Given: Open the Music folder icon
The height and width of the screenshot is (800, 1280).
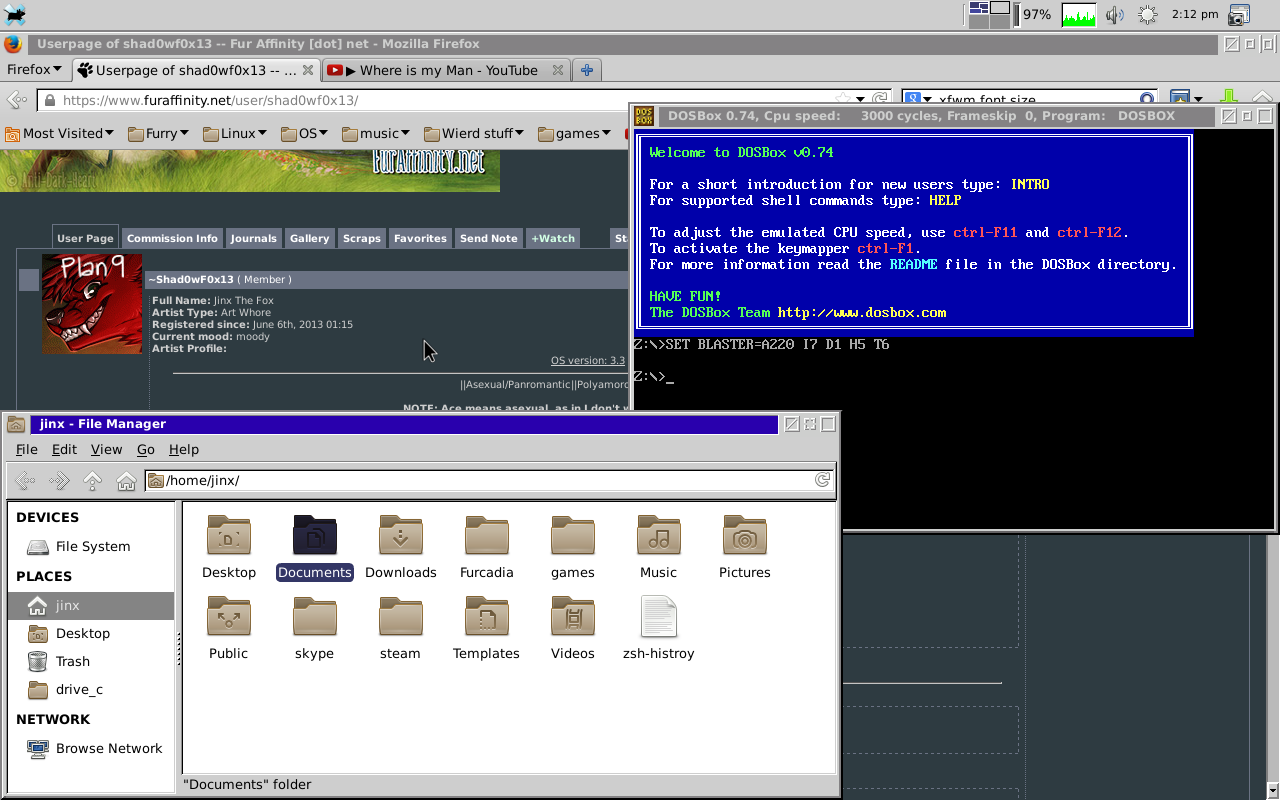Looking at the screenshot, I should coord(659,535).
